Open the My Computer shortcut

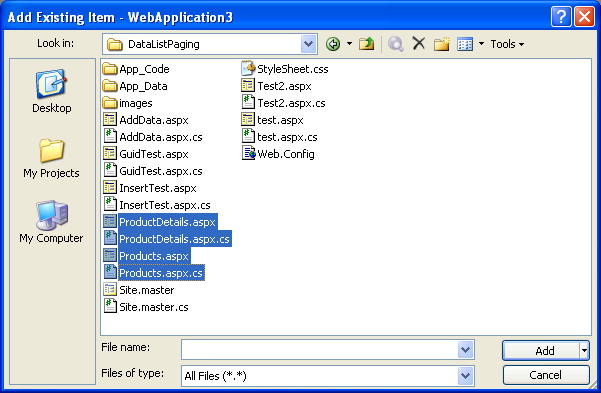[x=51, y=222]
